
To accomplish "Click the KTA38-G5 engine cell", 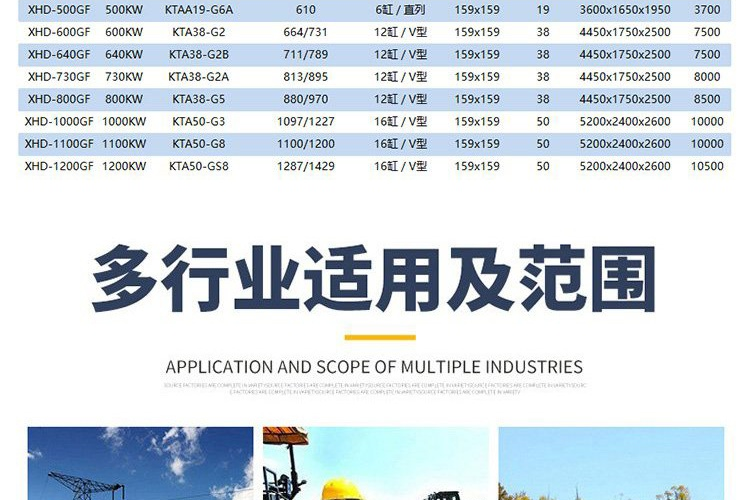I will coord(198,99).
